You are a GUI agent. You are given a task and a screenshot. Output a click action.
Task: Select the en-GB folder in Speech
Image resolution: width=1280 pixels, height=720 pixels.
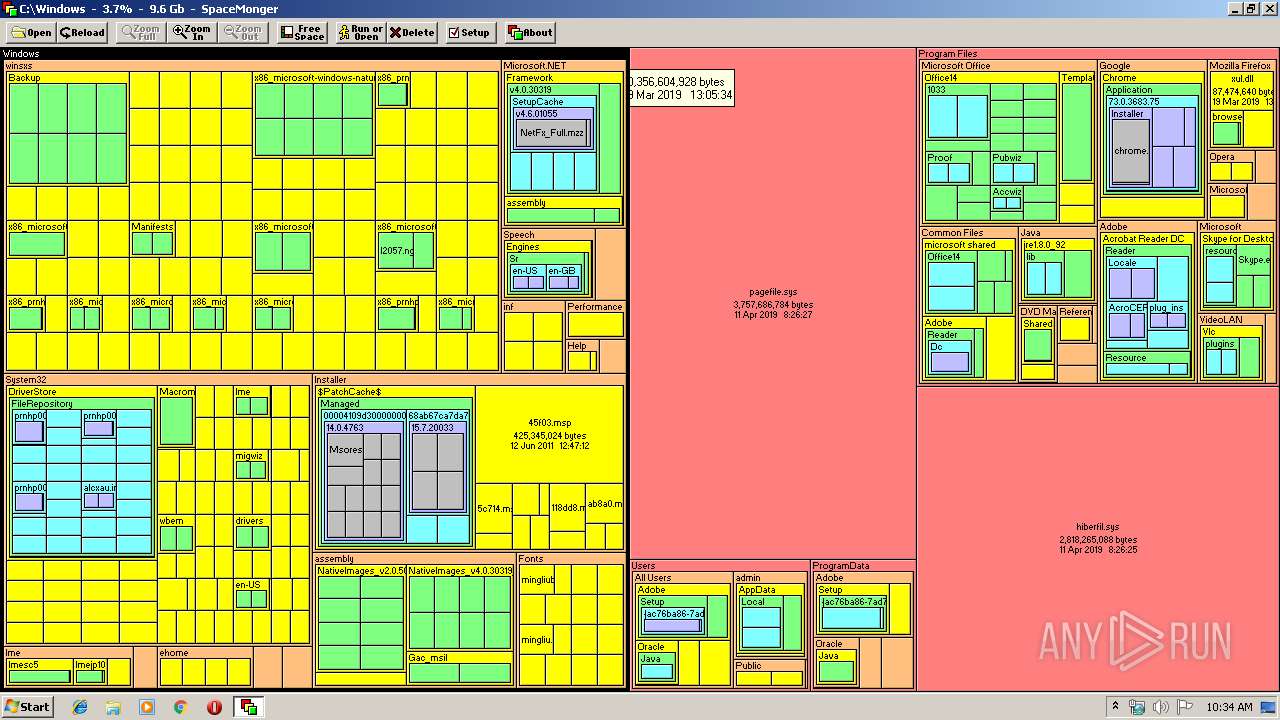point(563,277)
